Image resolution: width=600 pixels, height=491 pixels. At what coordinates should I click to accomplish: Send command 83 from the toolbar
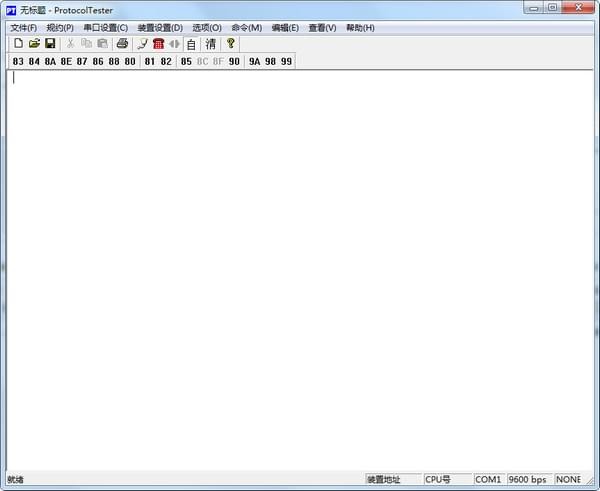tap(18, 61)
